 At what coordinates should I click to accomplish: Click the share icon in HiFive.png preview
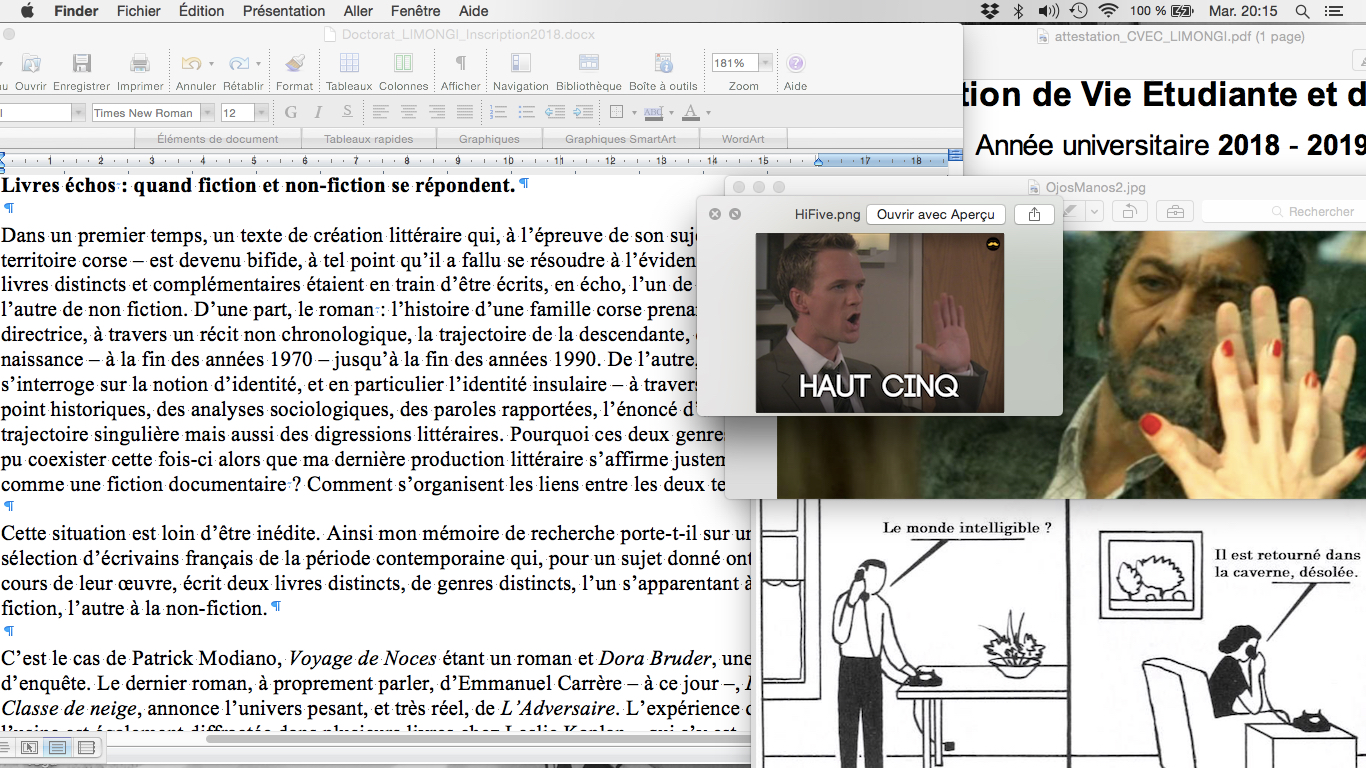pos(1034,214)
